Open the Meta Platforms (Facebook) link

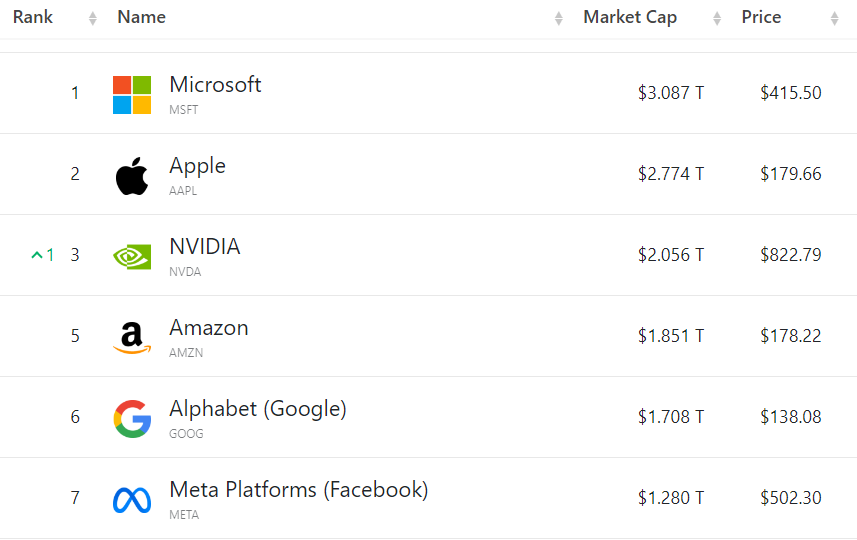(x=298, y=490)
